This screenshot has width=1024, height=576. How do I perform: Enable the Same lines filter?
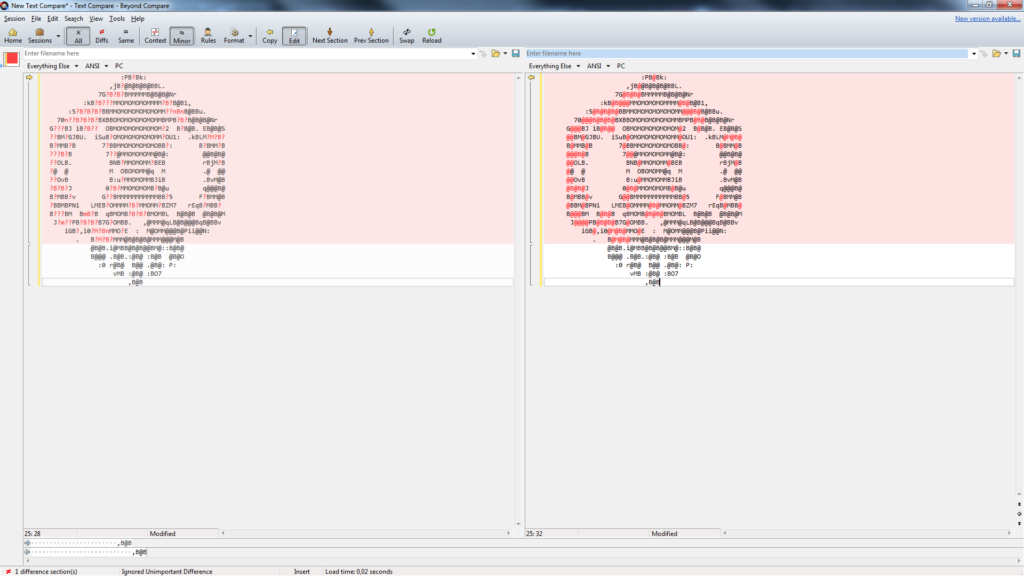click(126, 36)
